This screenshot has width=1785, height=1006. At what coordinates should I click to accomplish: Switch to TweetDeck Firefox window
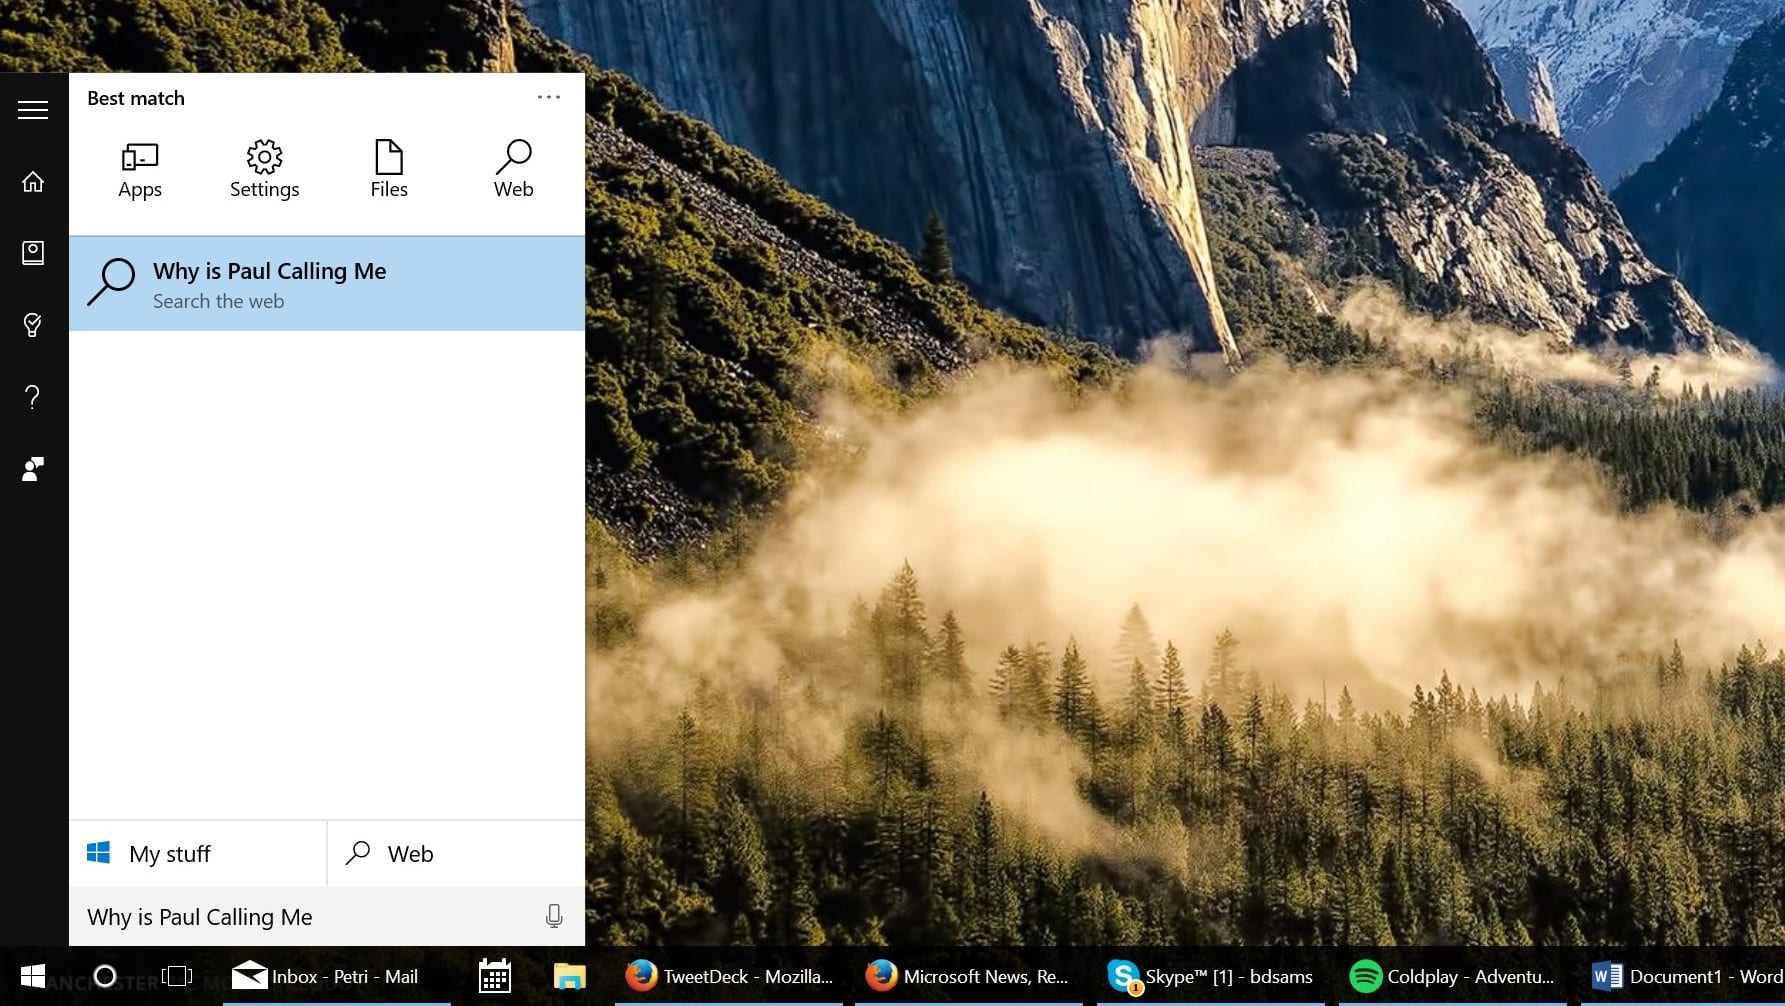click(730, 976)
